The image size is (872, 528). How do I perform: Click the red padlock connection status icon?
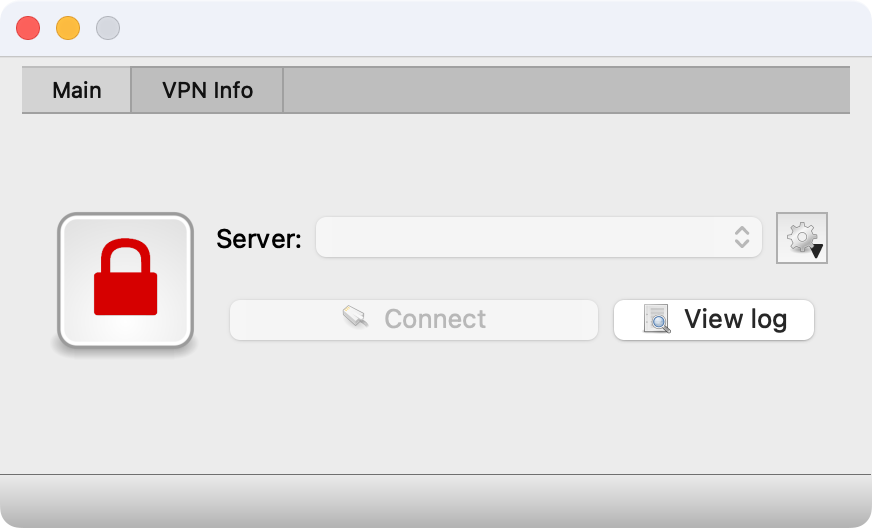pos(126,278)
